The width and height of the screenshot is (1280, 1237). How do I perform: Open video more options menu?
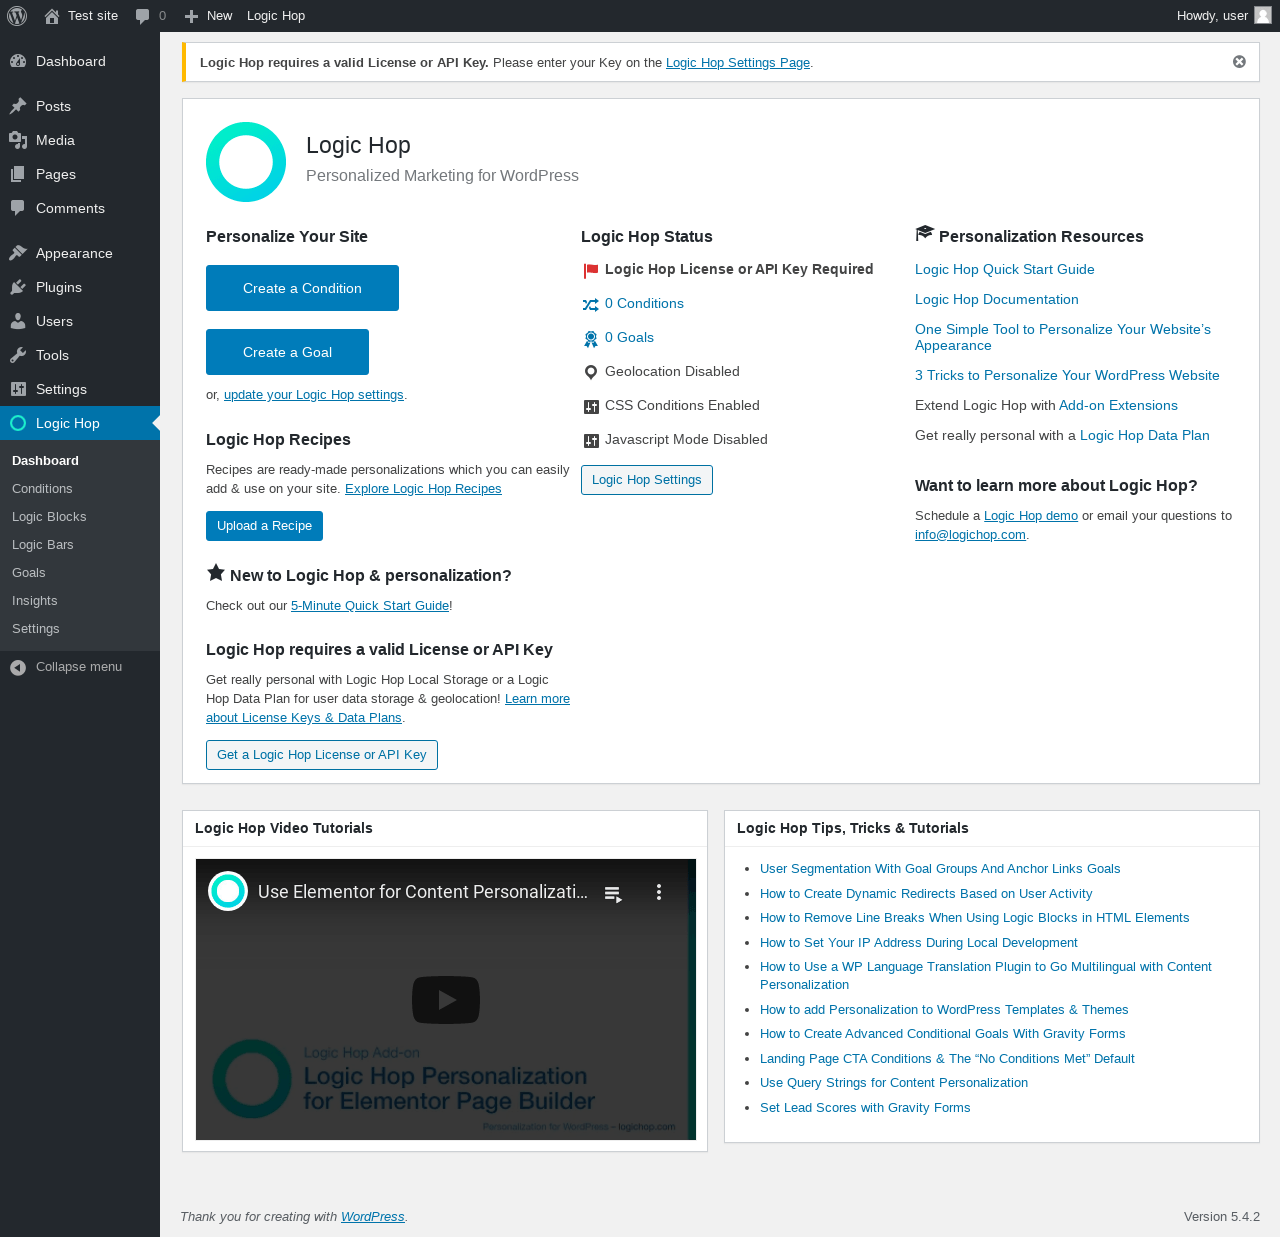[x=659, y=892]
